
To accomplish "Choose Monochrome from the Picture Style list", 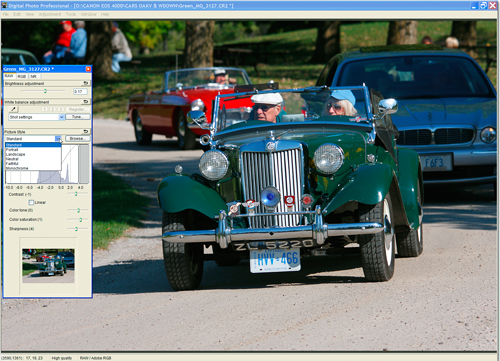I will click(17, 168).
